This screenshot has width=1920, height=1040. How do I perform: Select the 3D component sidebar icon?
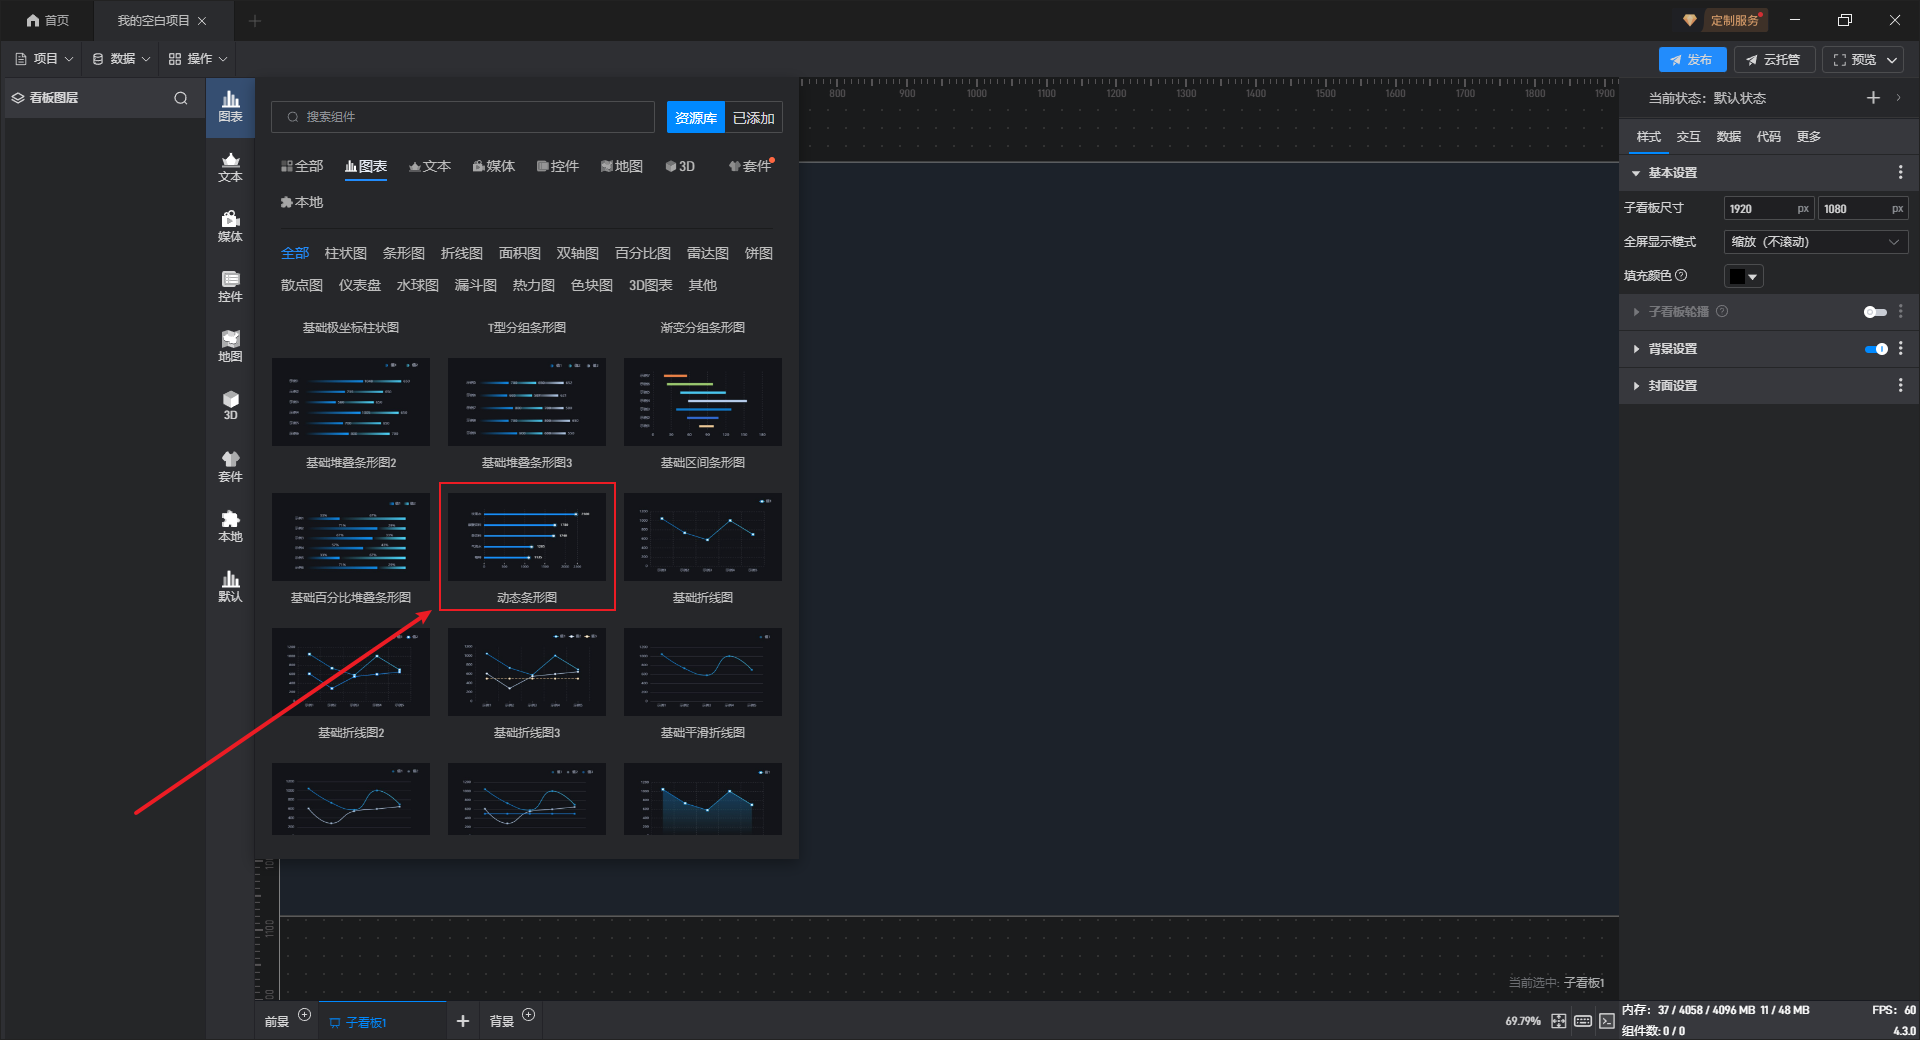click(x=230, y=405)
